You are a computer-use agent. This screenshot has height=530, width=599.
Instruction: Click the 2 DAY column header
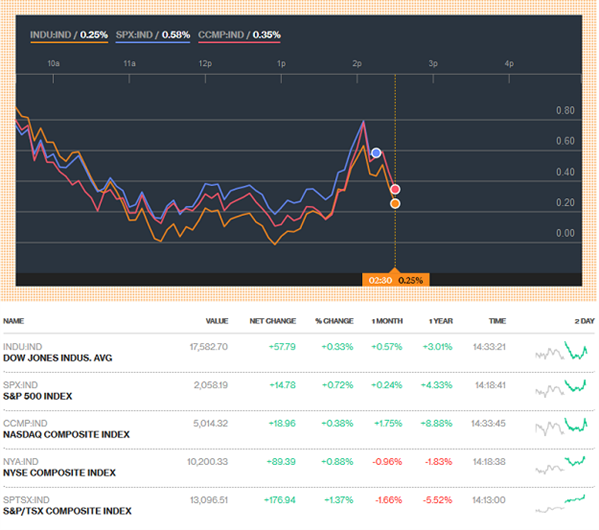coord(584,321)
